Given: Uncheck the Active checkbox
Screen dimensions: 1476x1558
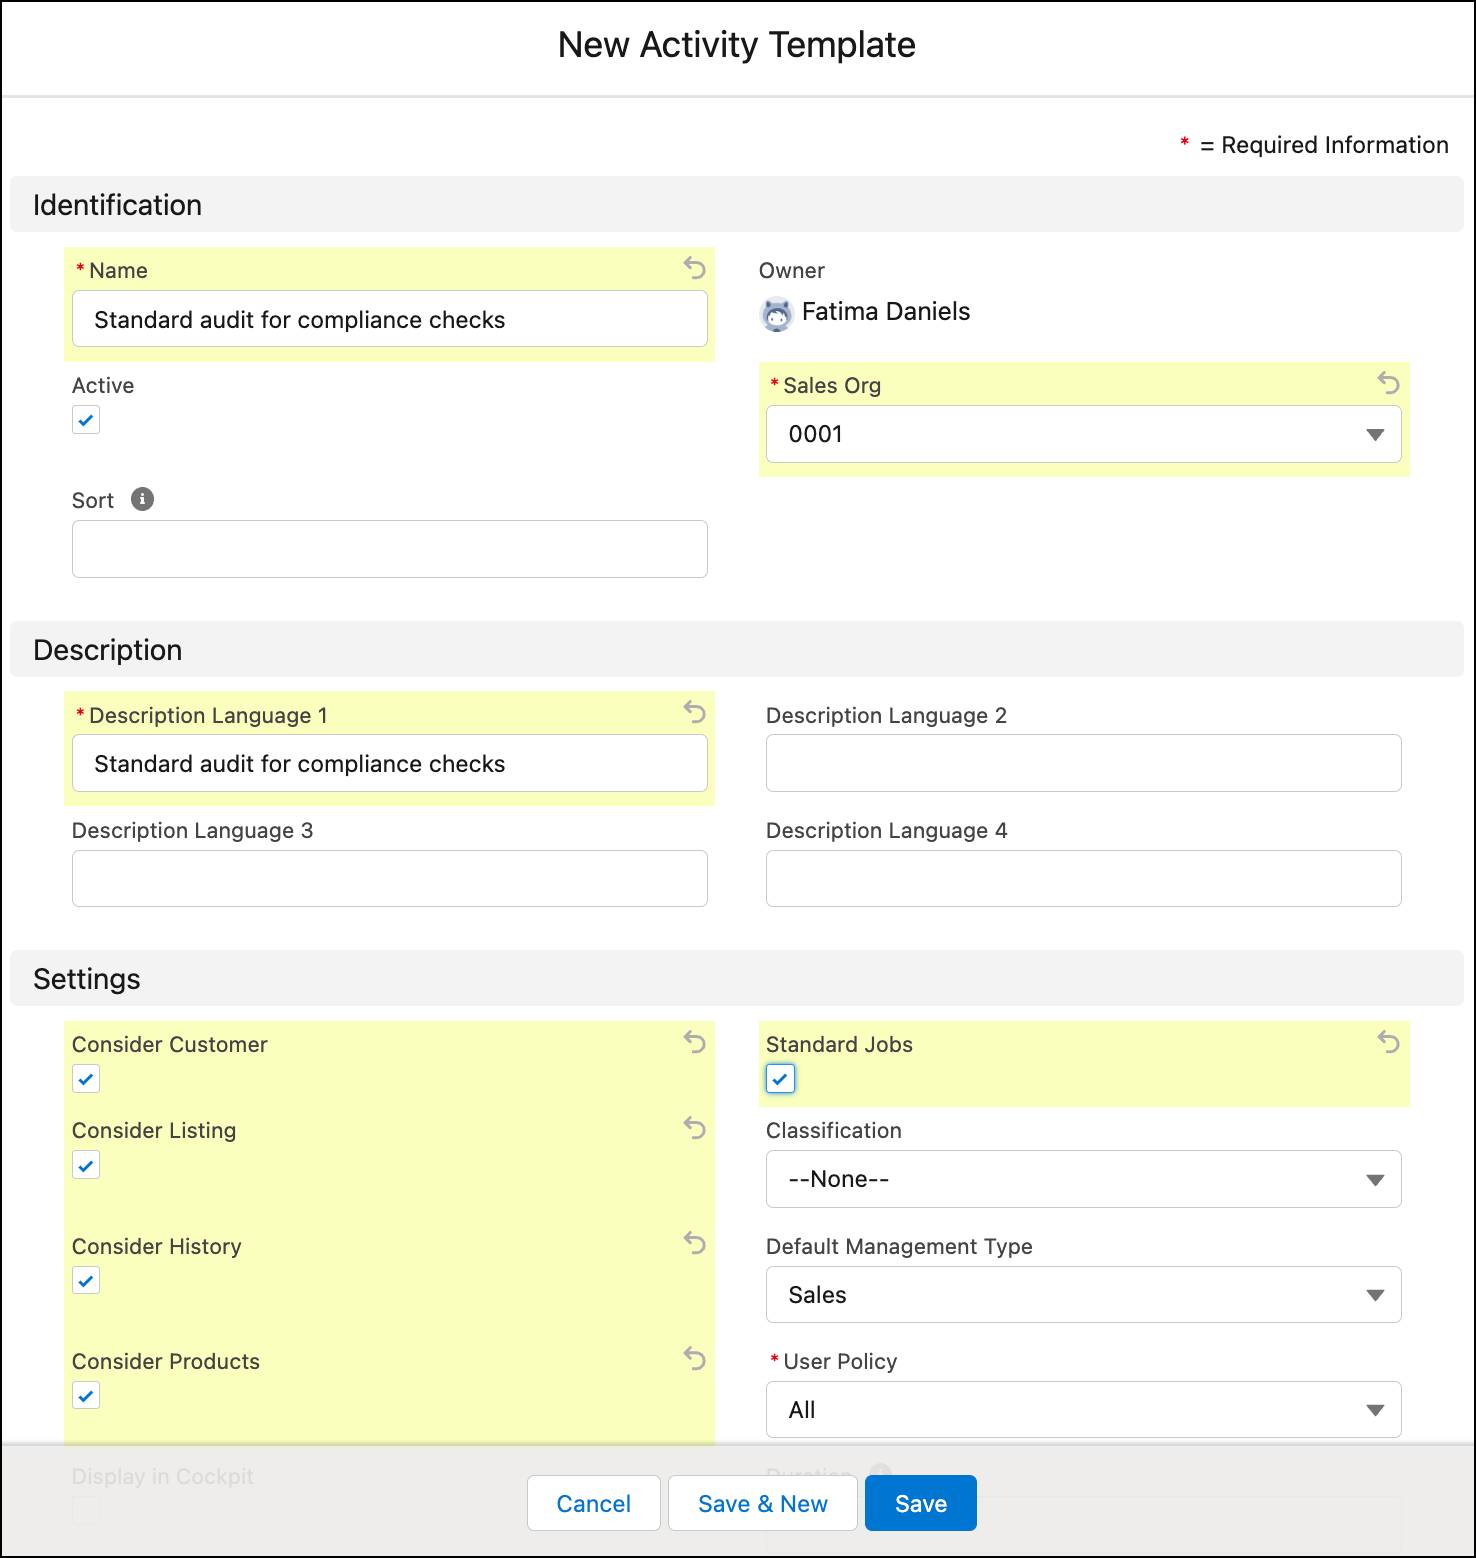Looking at the screenshot, I should click(x=86, y=420).
